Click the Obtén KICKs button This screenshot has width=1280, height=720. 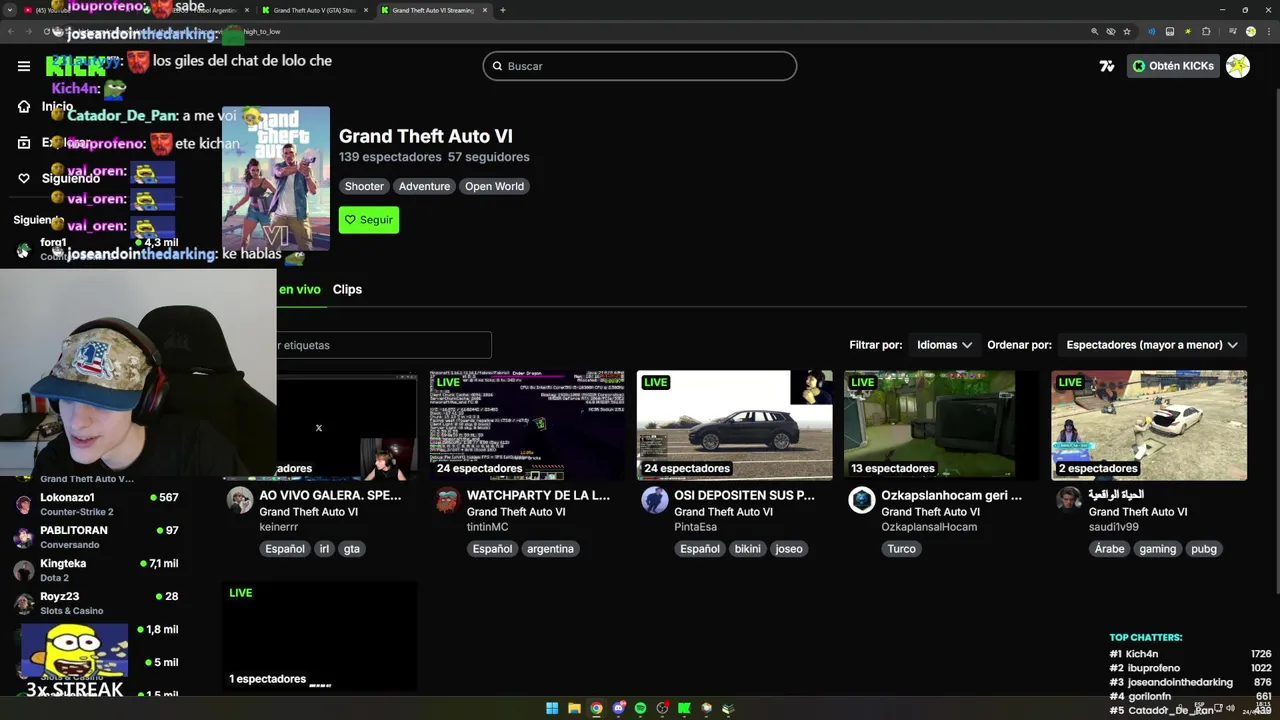coord(1173,66)
